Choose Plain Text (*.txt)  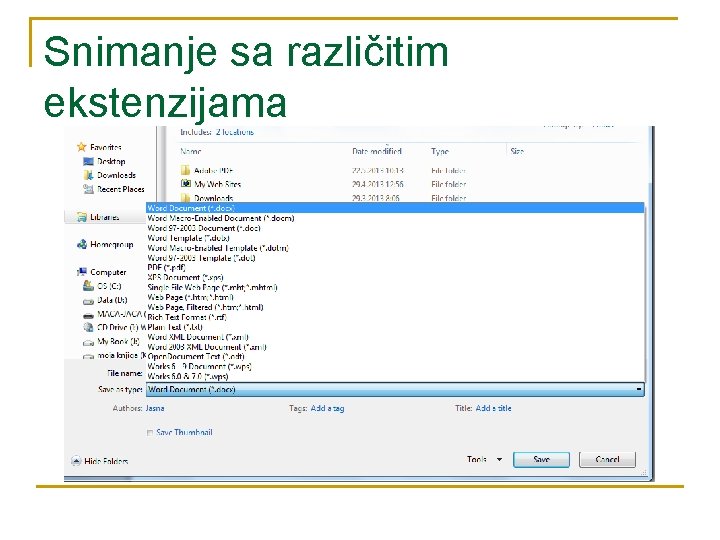[395, 327]
